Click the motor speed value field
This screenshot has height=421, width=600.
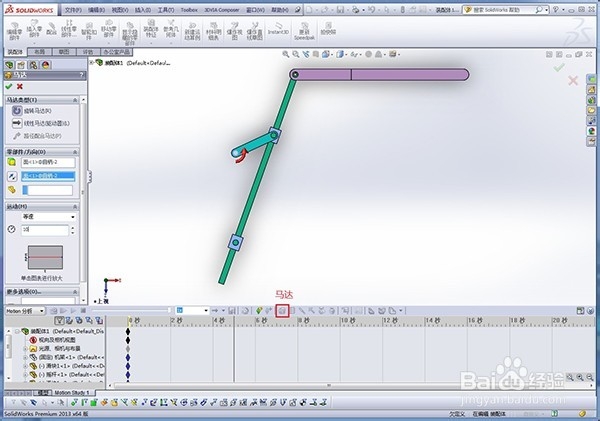tap(45, 230)
